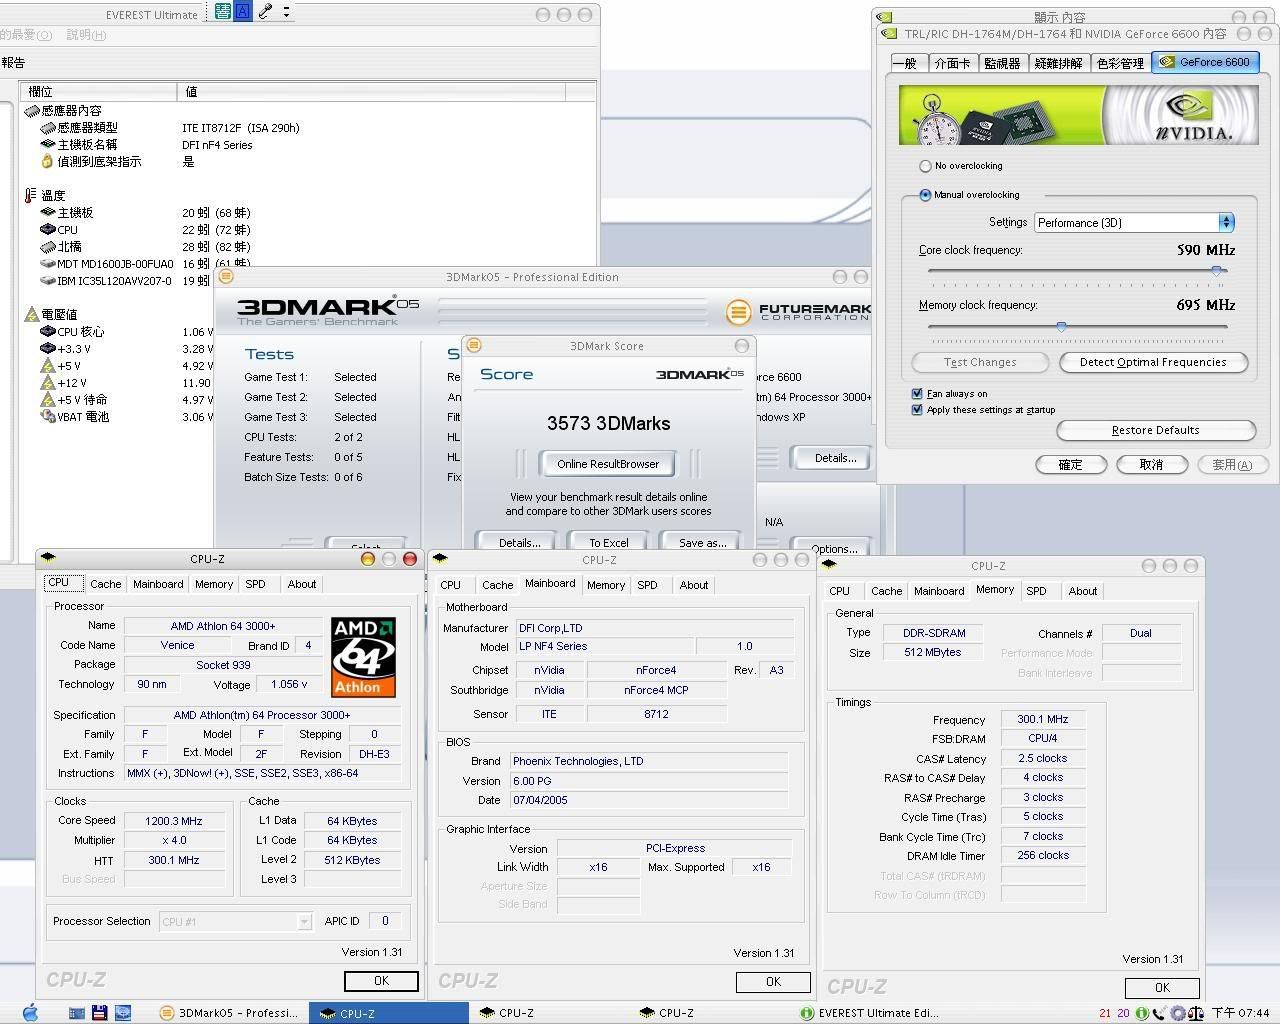Click the phone tray icon
This screenshot has height=1024, width=1280.
coord(1159,1013)
